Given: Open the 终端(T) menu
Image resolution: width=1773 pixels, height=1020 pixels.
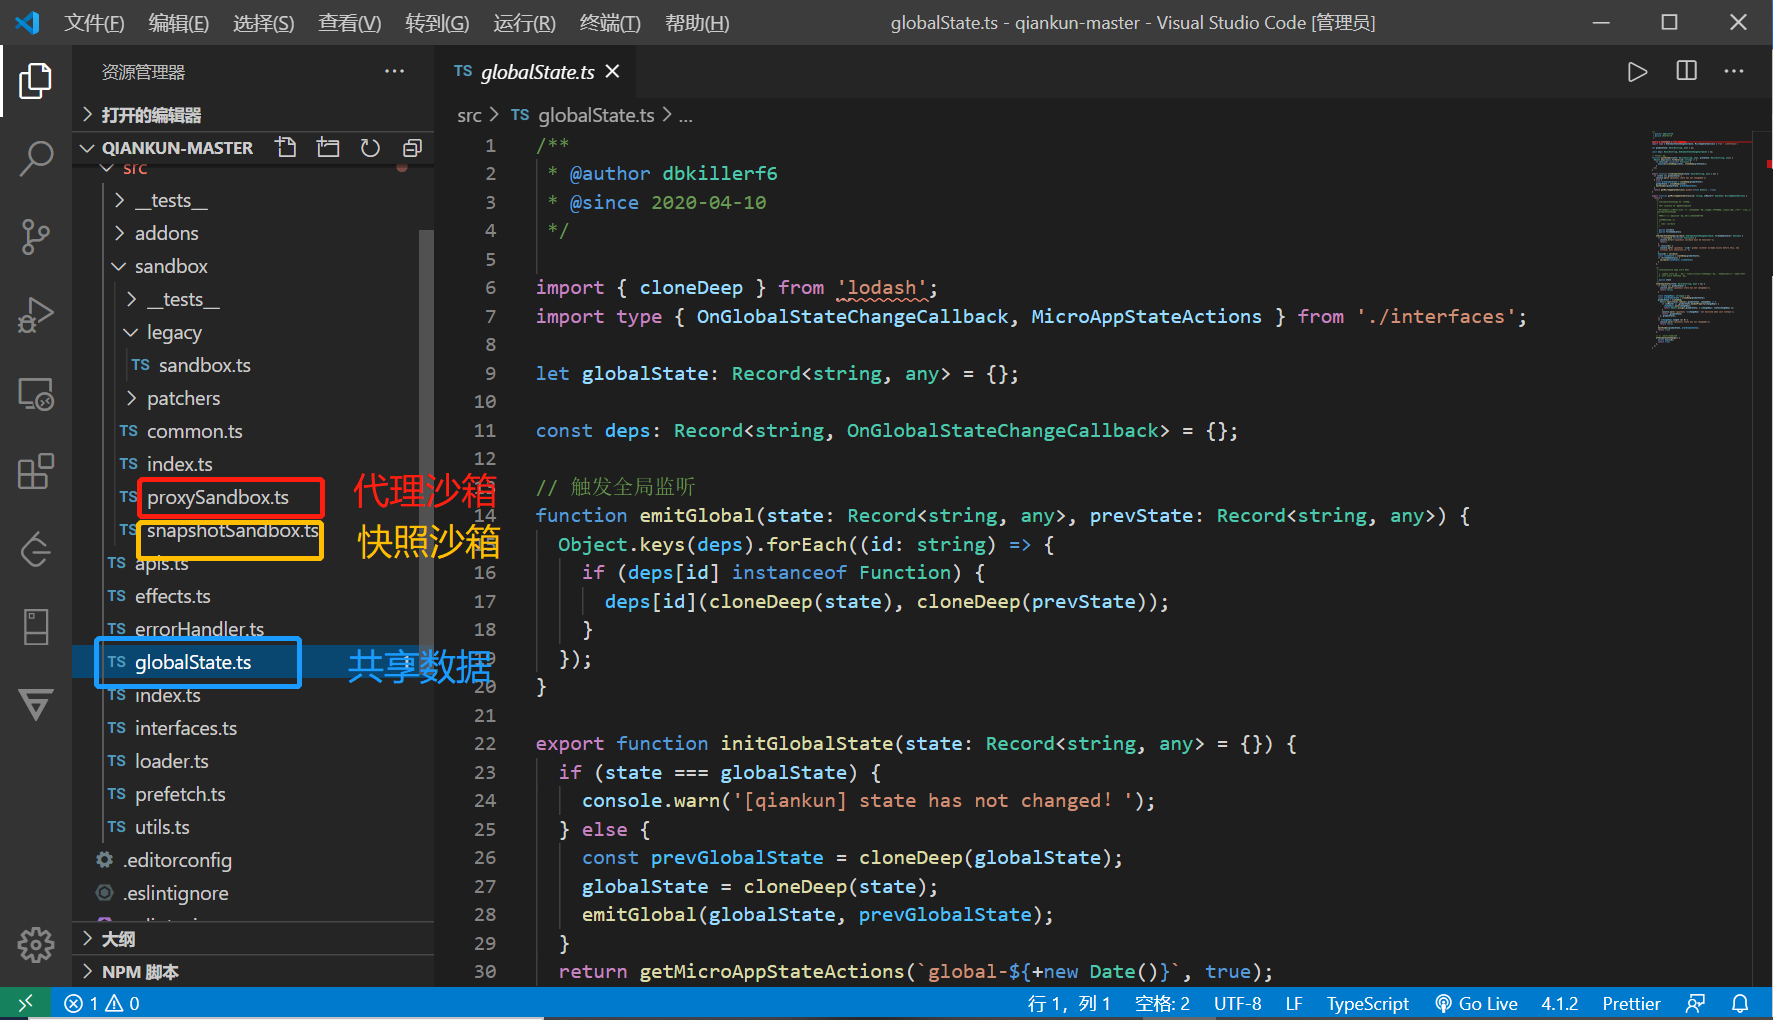Looking at the screenshot, I should pos(610,22).
